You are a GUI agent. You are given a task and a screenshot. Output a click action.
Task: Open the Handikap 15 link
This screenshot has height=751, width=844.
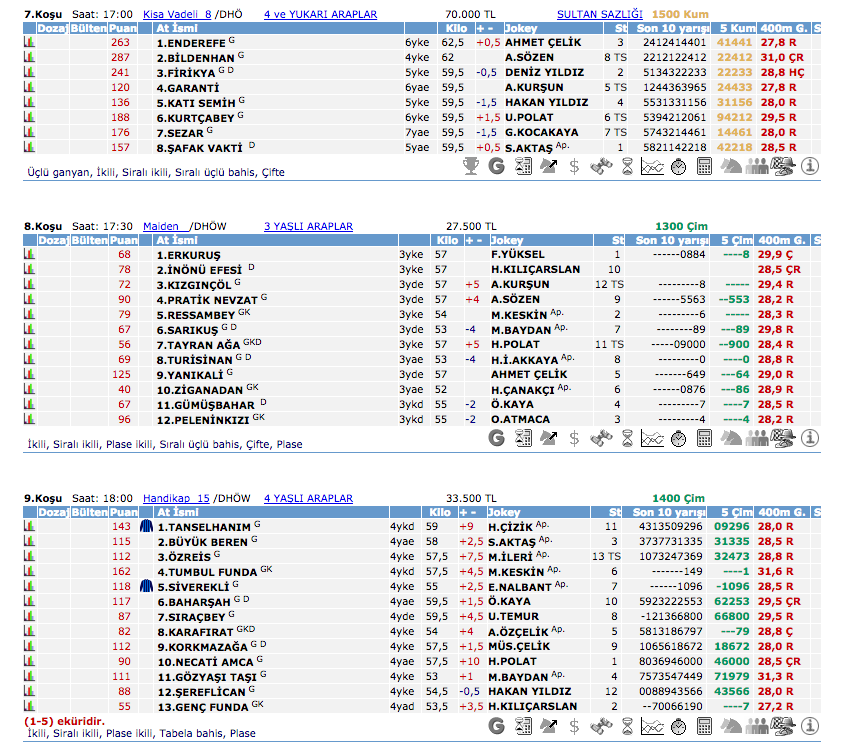[x=176, y=498]
